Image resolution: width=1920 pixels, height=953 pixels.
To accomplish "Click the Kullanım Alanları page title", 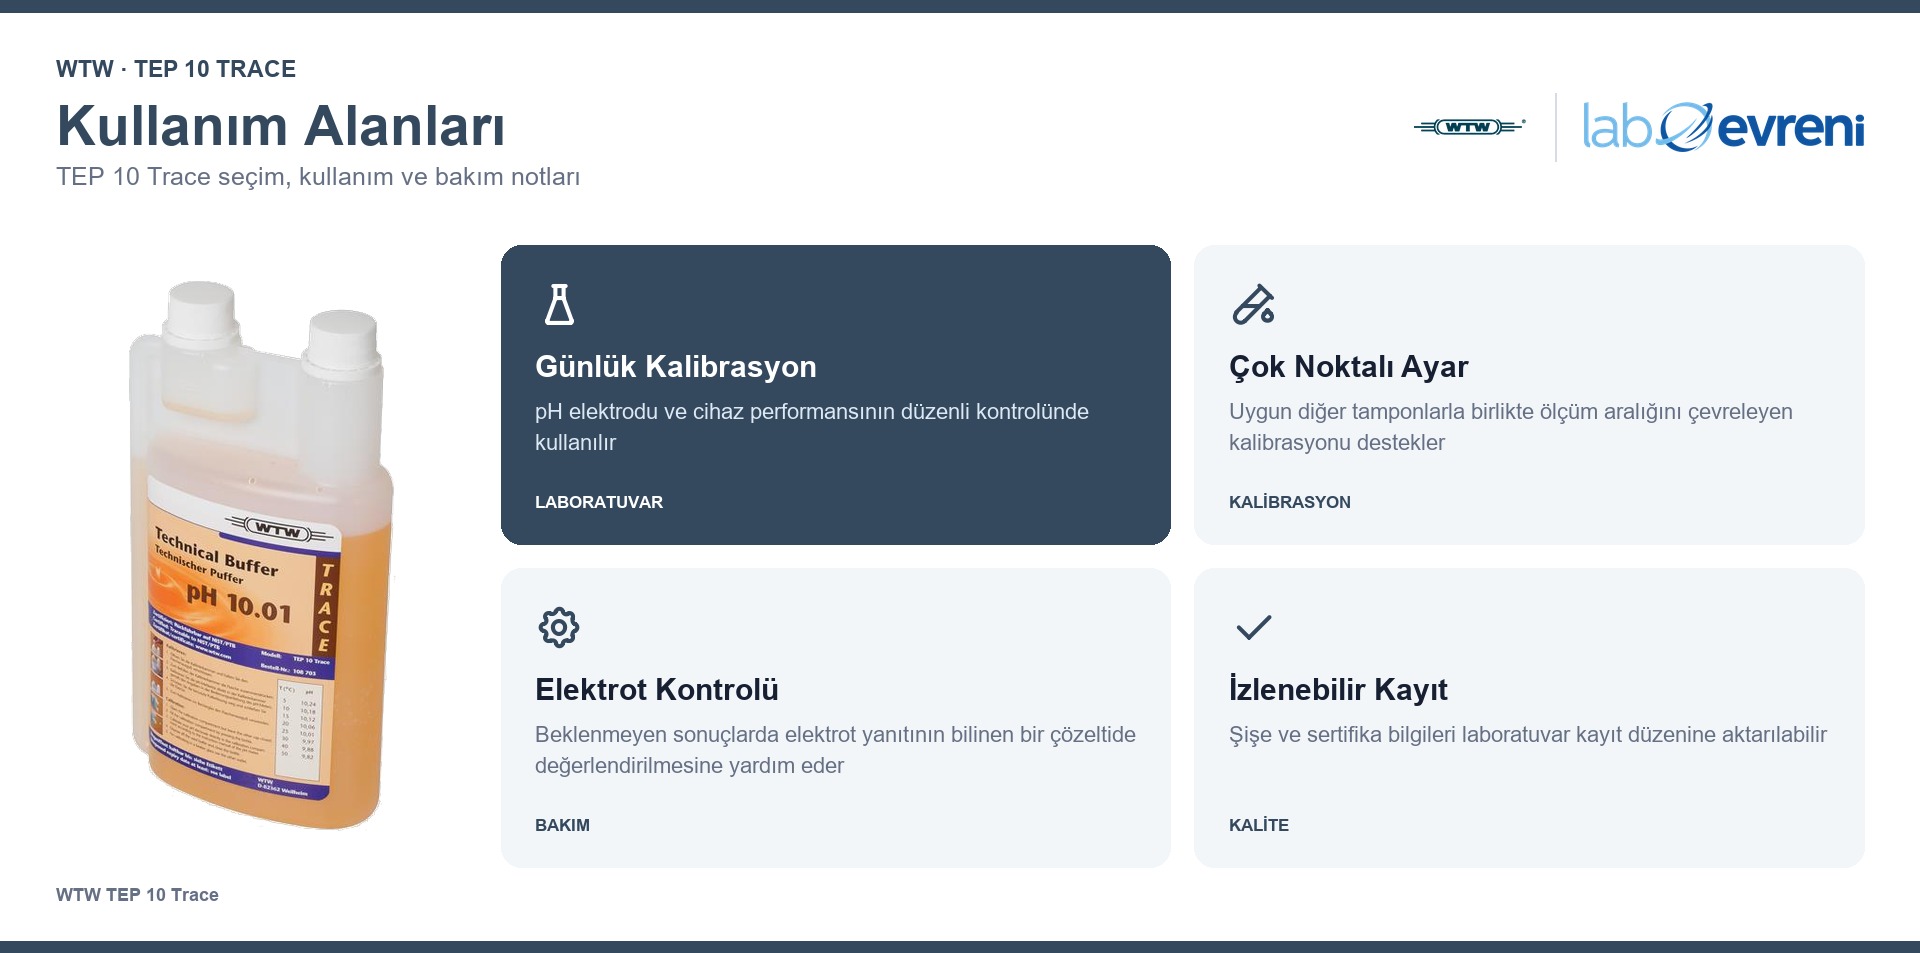I will click(x=281, y=126).
